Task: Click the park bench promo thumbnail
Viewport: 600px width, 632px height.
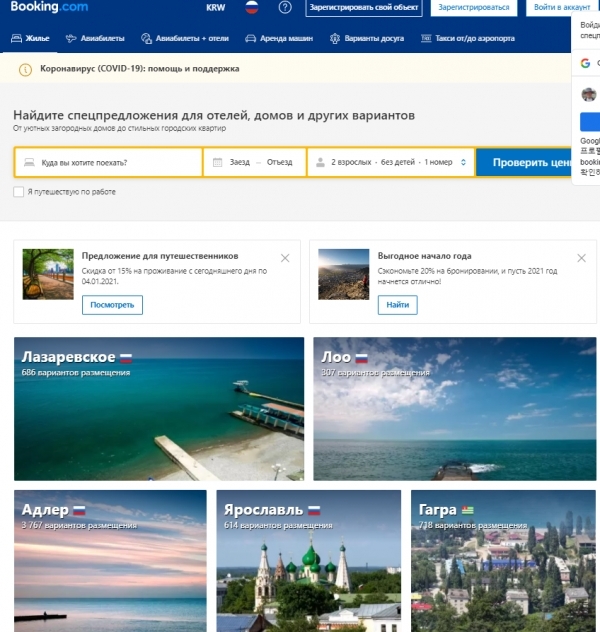Action: coord(48,274)
